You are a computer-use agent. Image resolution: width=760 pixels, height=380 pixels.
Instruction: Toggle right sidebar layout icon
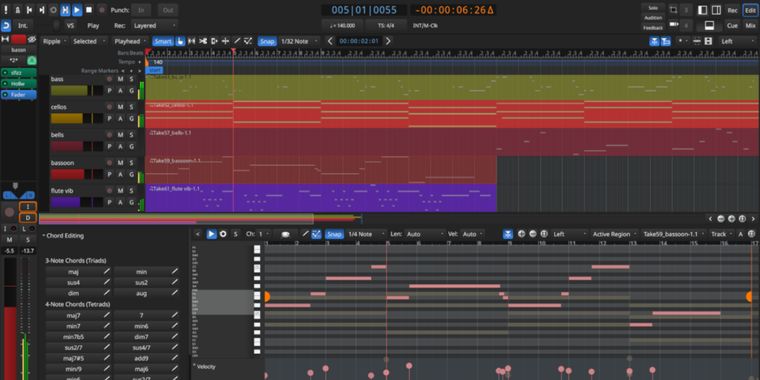click(x=716, y=10)
